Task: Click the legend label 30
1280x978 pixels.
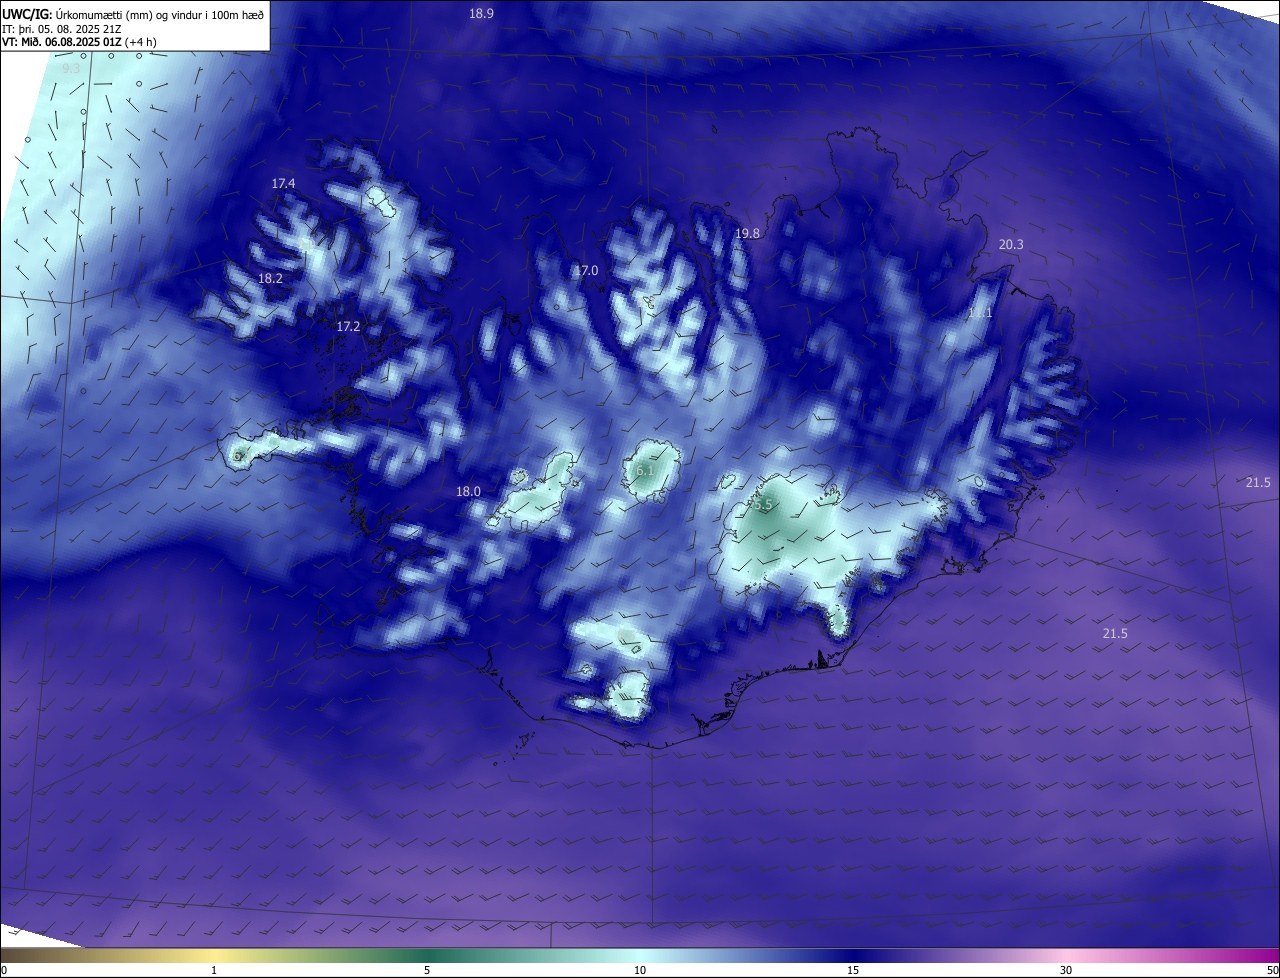Action: point(1066,970)
